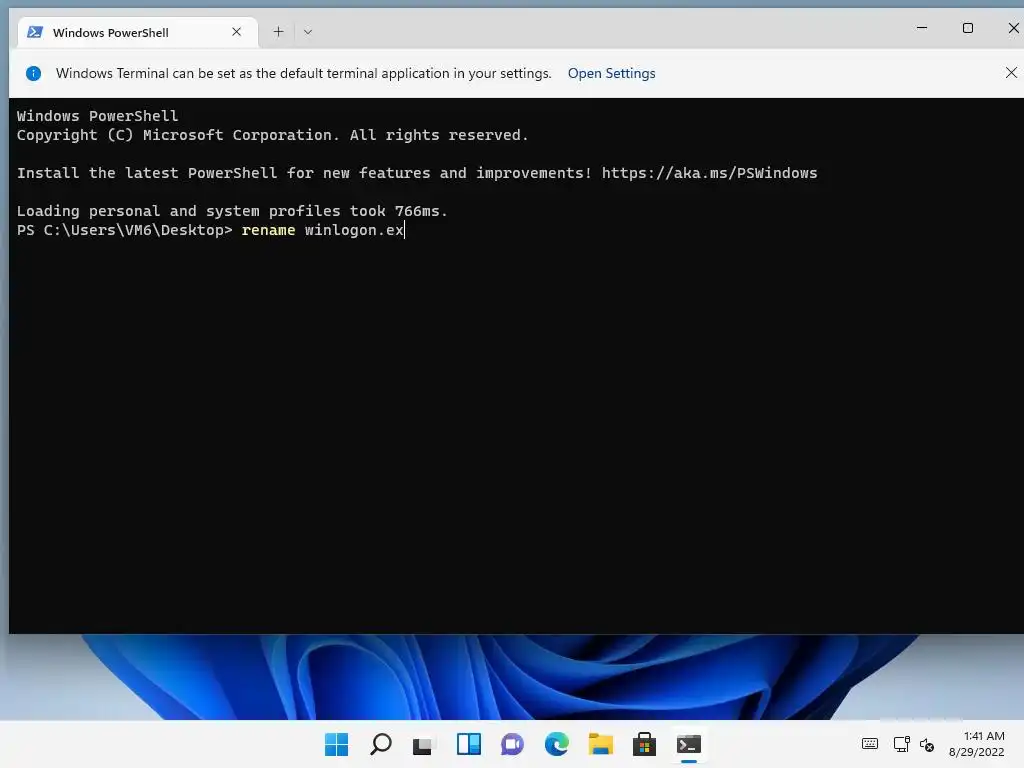Open Settings link in the notification bar
Screen dimensions: 1024x768
click(611, 73)
